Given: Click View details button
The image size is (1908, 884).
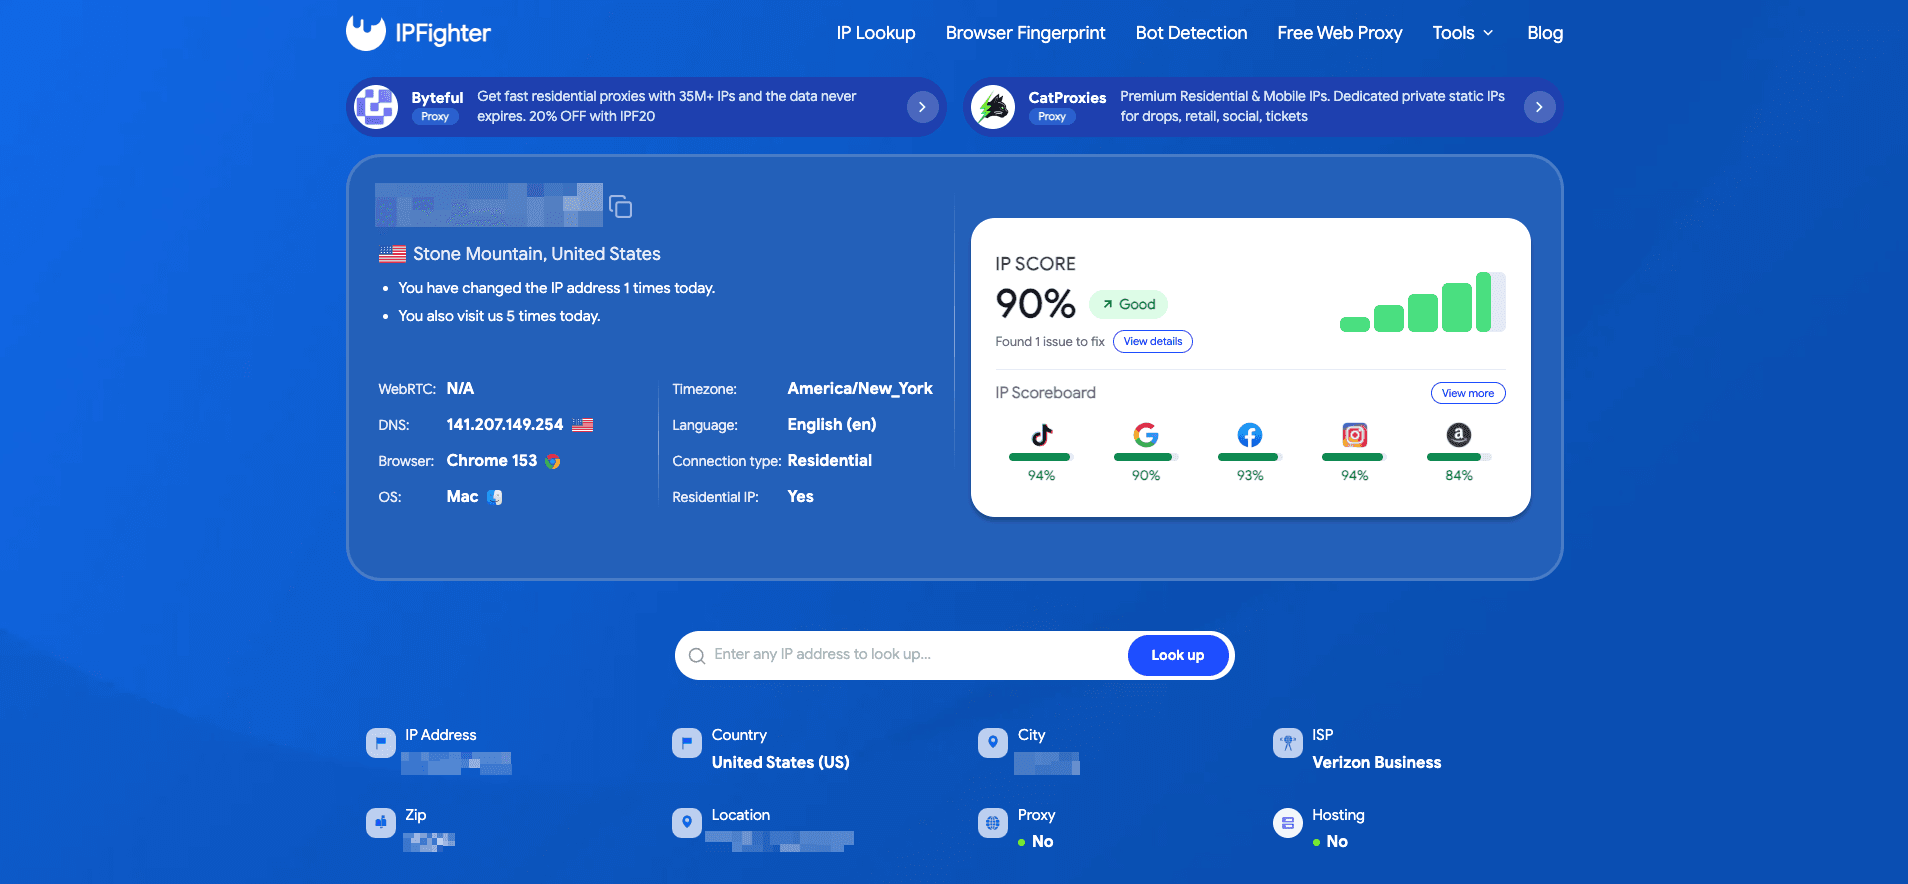Looking at the screenshot, I should coord(1153,341).
